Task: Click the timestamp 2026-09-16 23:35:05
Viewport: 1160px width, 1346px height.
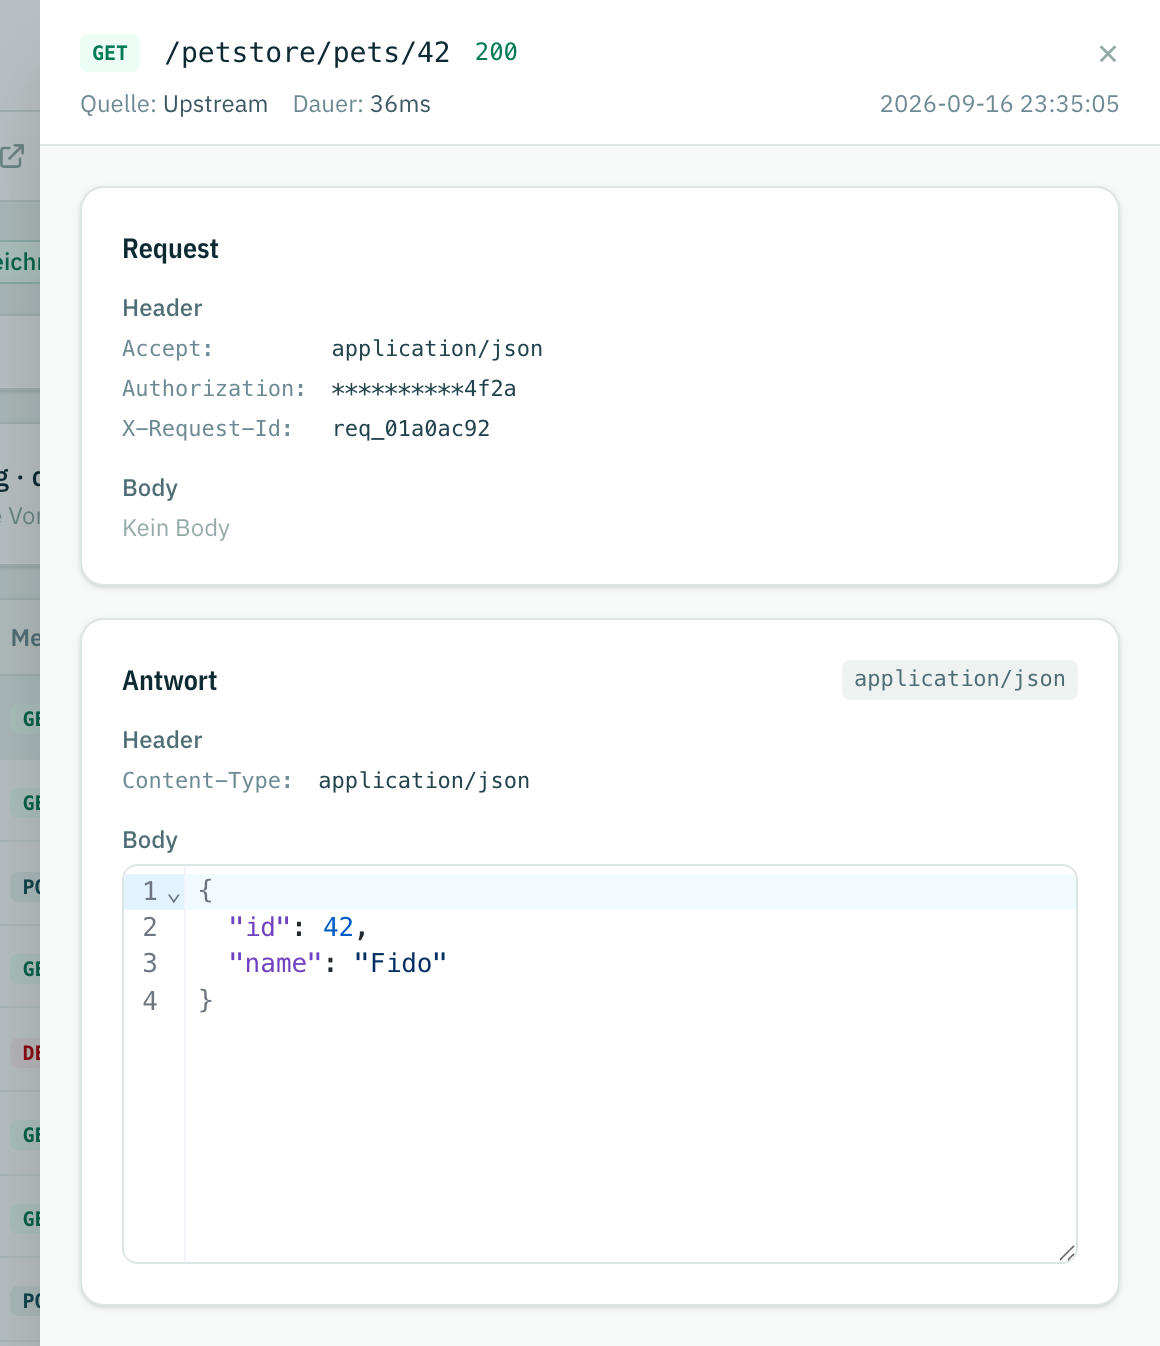Action: 999,104
